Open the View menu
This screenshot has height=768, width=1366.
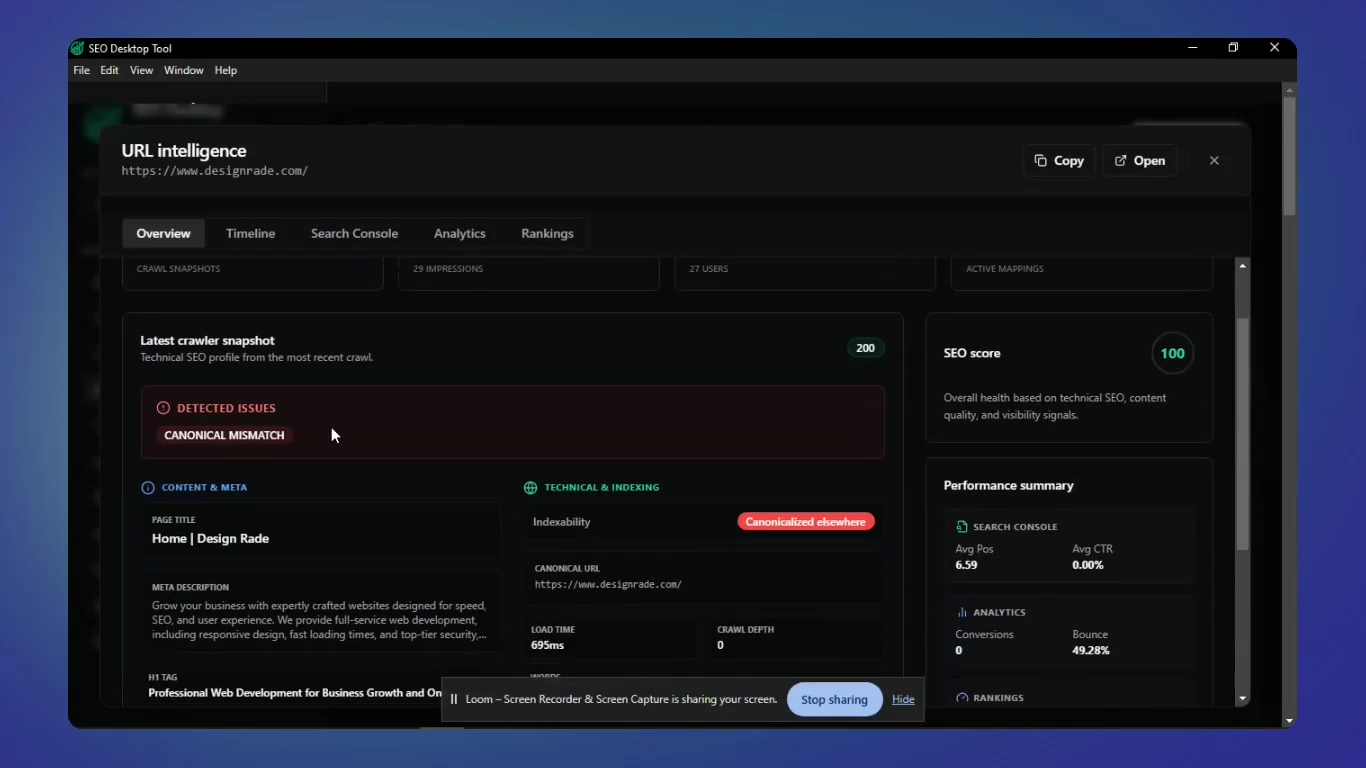[141, 71]
